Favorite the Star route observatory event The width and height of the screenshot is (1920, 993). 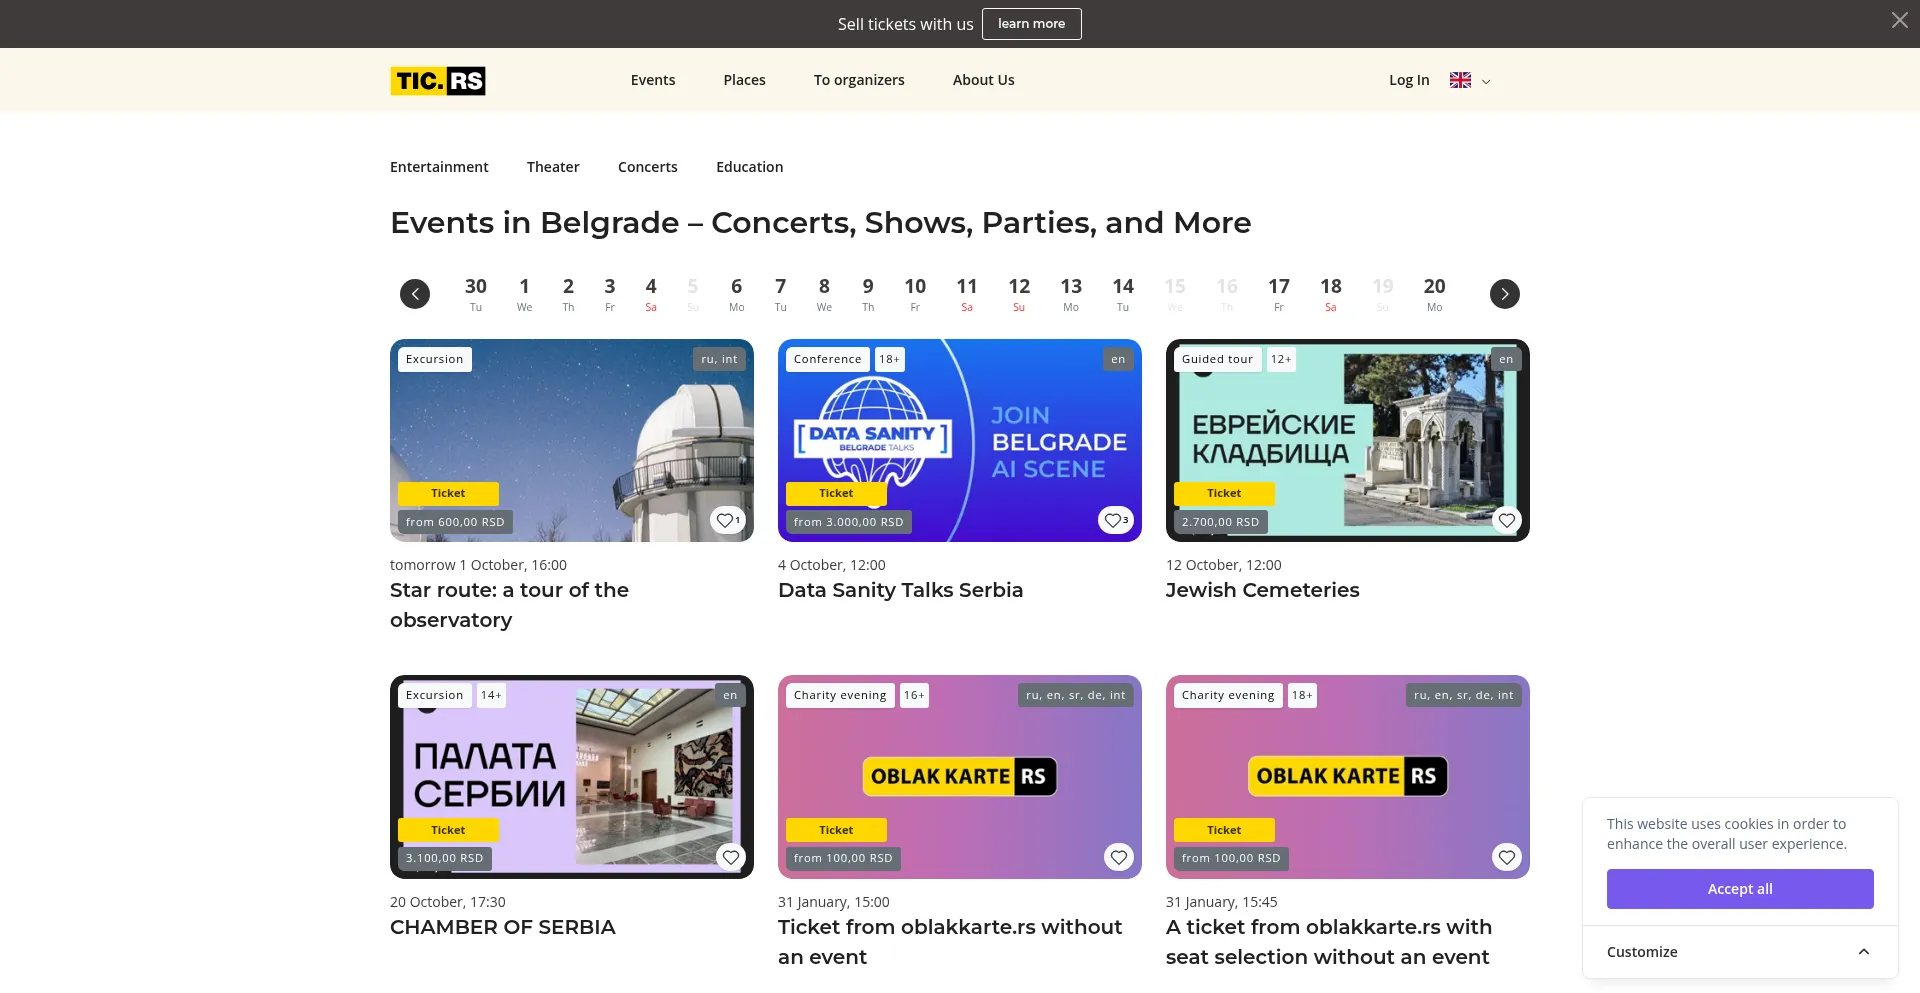[x=728, y=520]
